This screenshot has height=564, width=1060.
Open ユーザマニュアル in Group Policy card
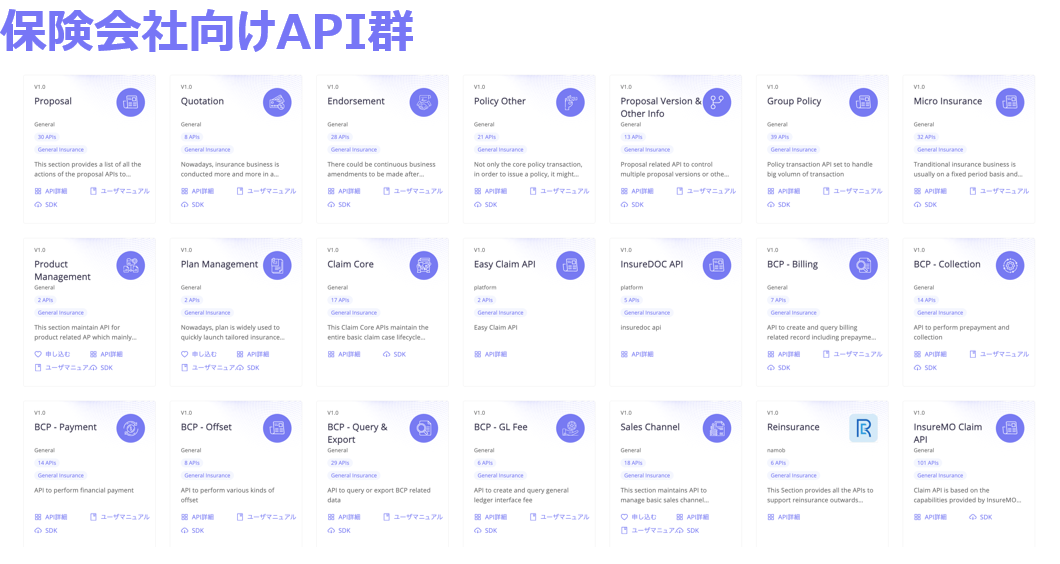pyautogui.click(x=852, y=191)
